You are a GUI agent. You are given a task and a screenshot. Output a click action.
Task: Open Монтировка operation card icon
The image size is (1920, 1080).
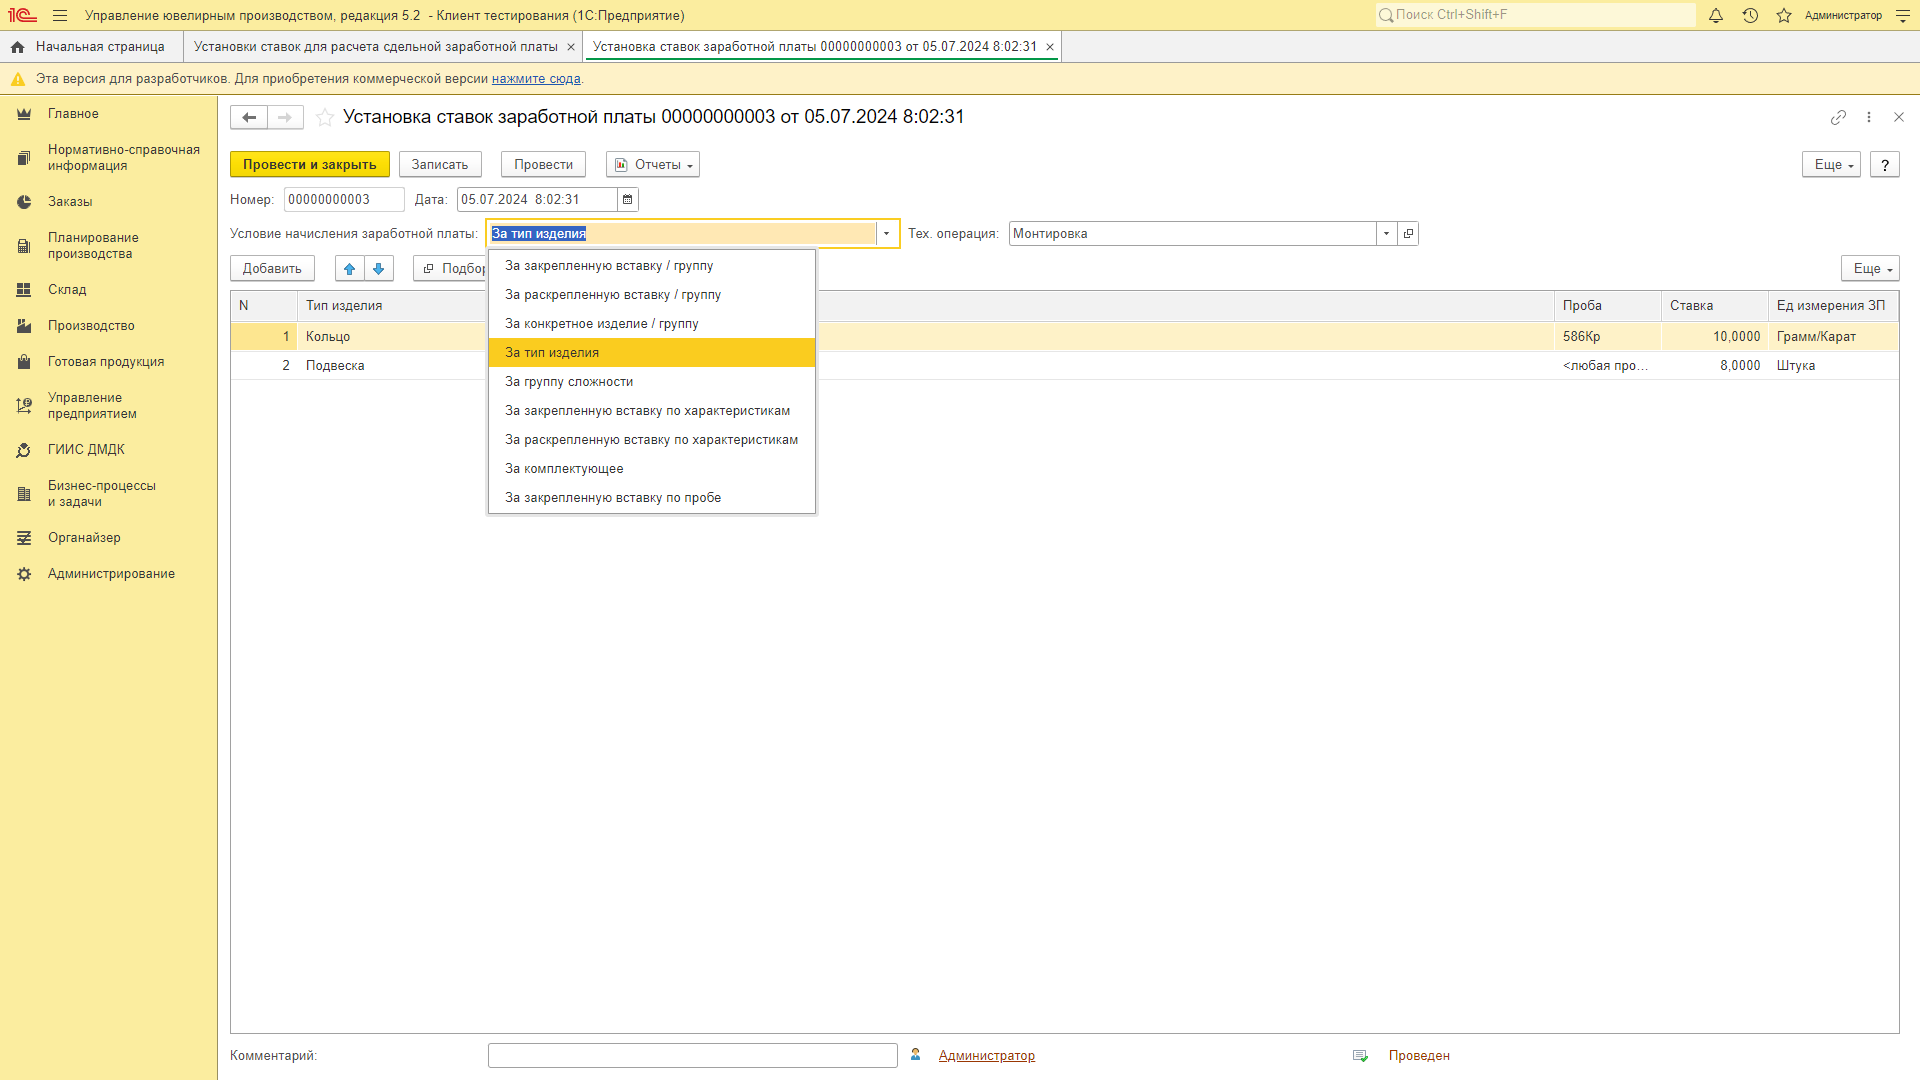coord(1408,234)
